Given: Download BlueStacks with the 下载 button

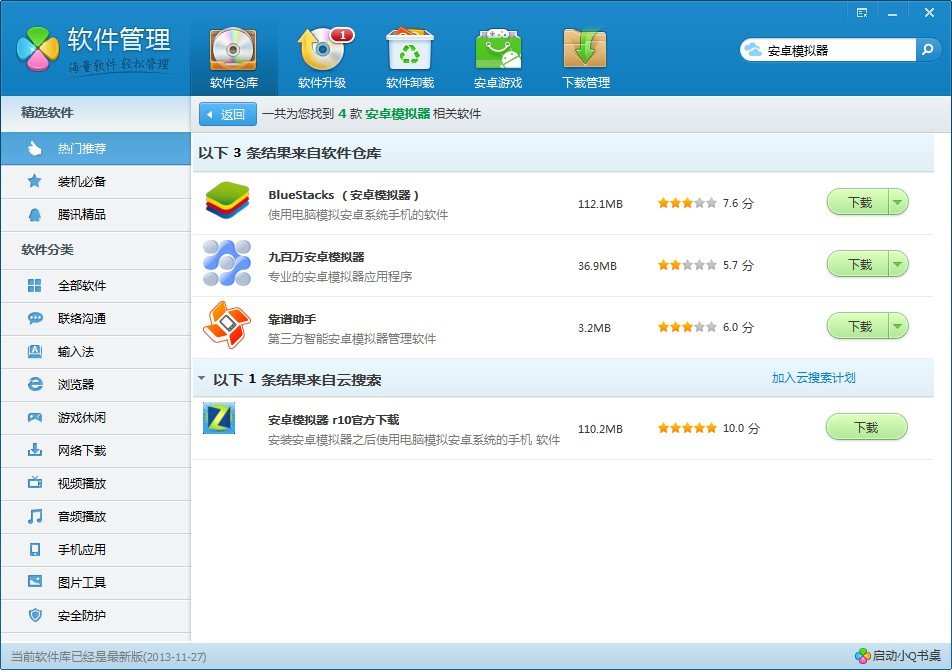Looking at the screenshot, I should (x=858, y=202).
